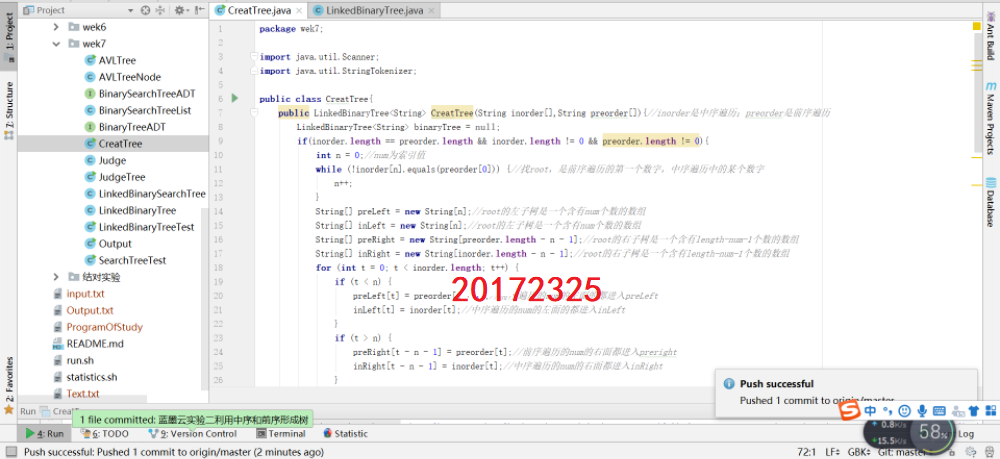Click the cursor position 72:1 indicator
1000x459 pixels.
click(807, 452)
